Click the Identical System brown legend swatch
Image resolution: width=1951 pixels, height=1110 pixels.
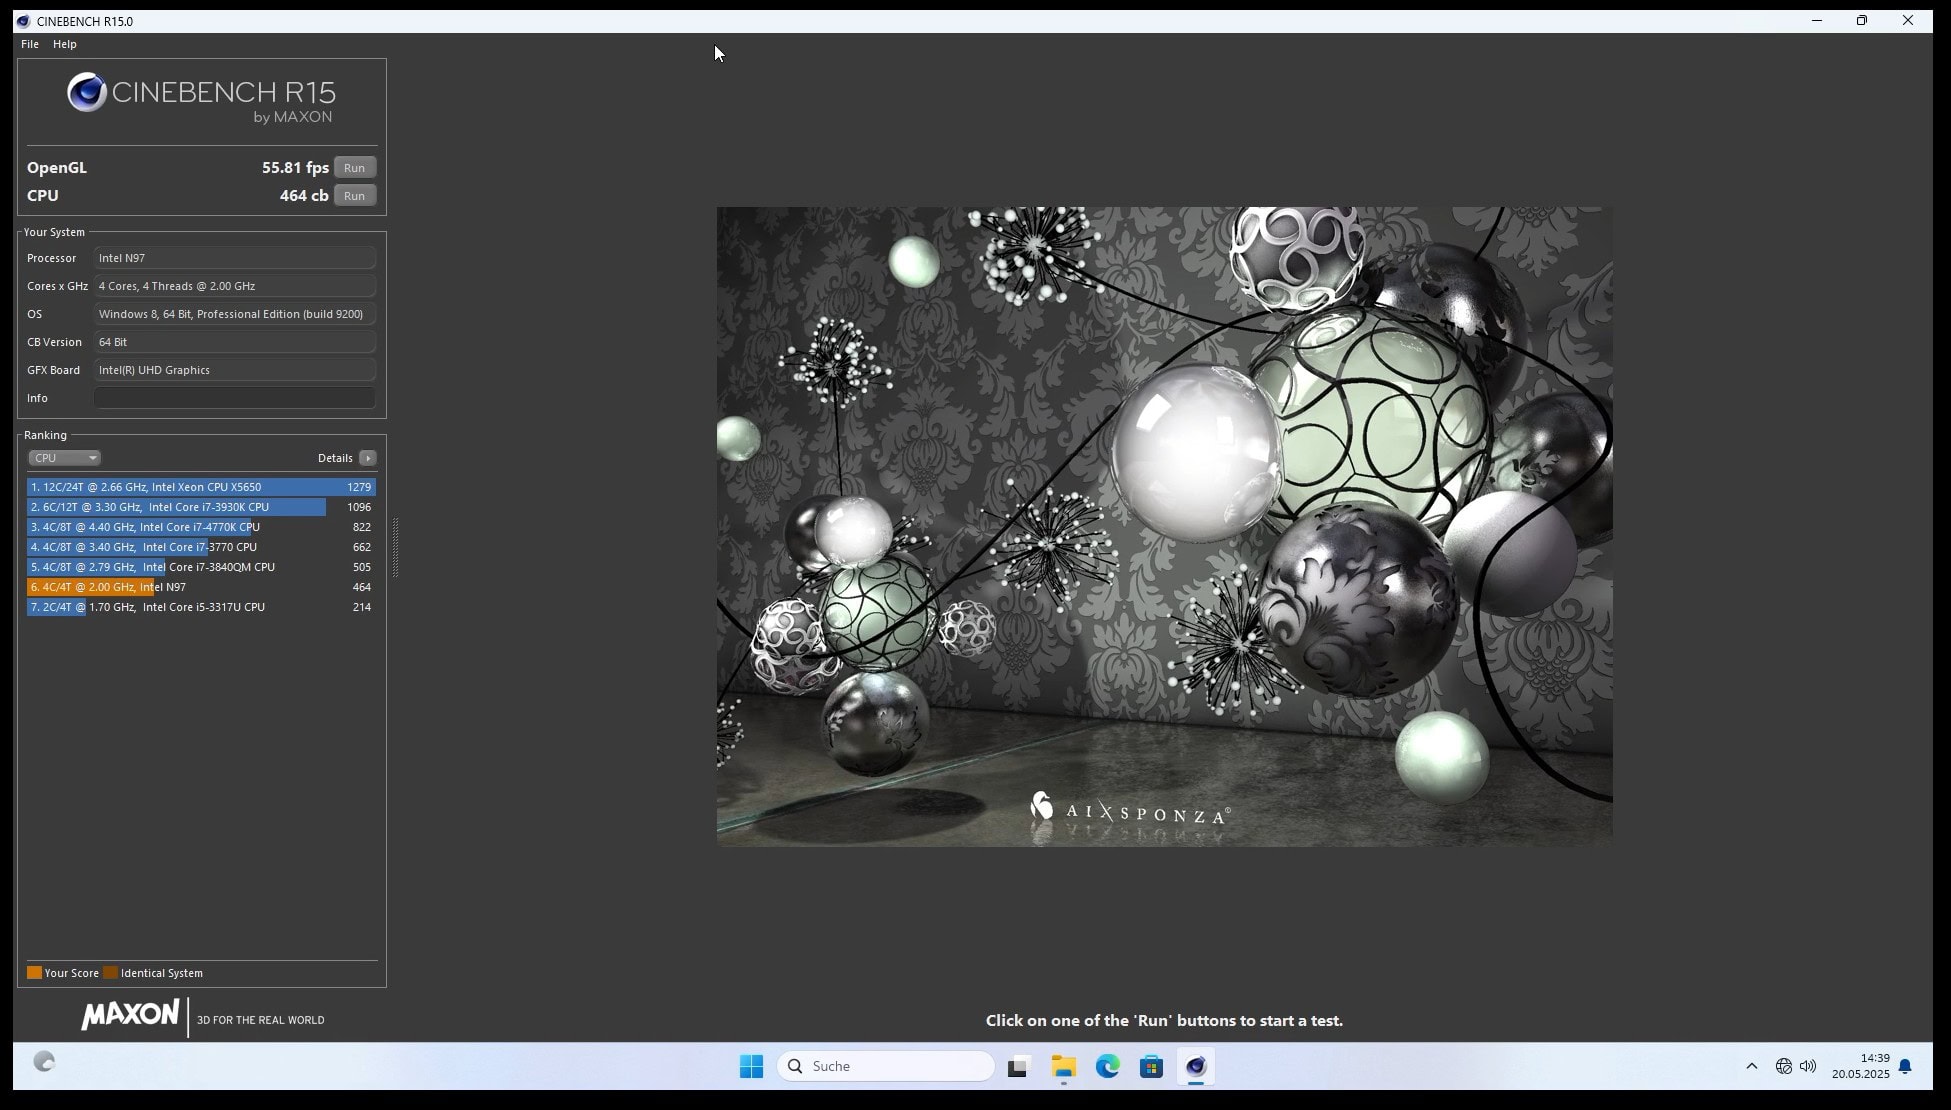tap(110, 973)
